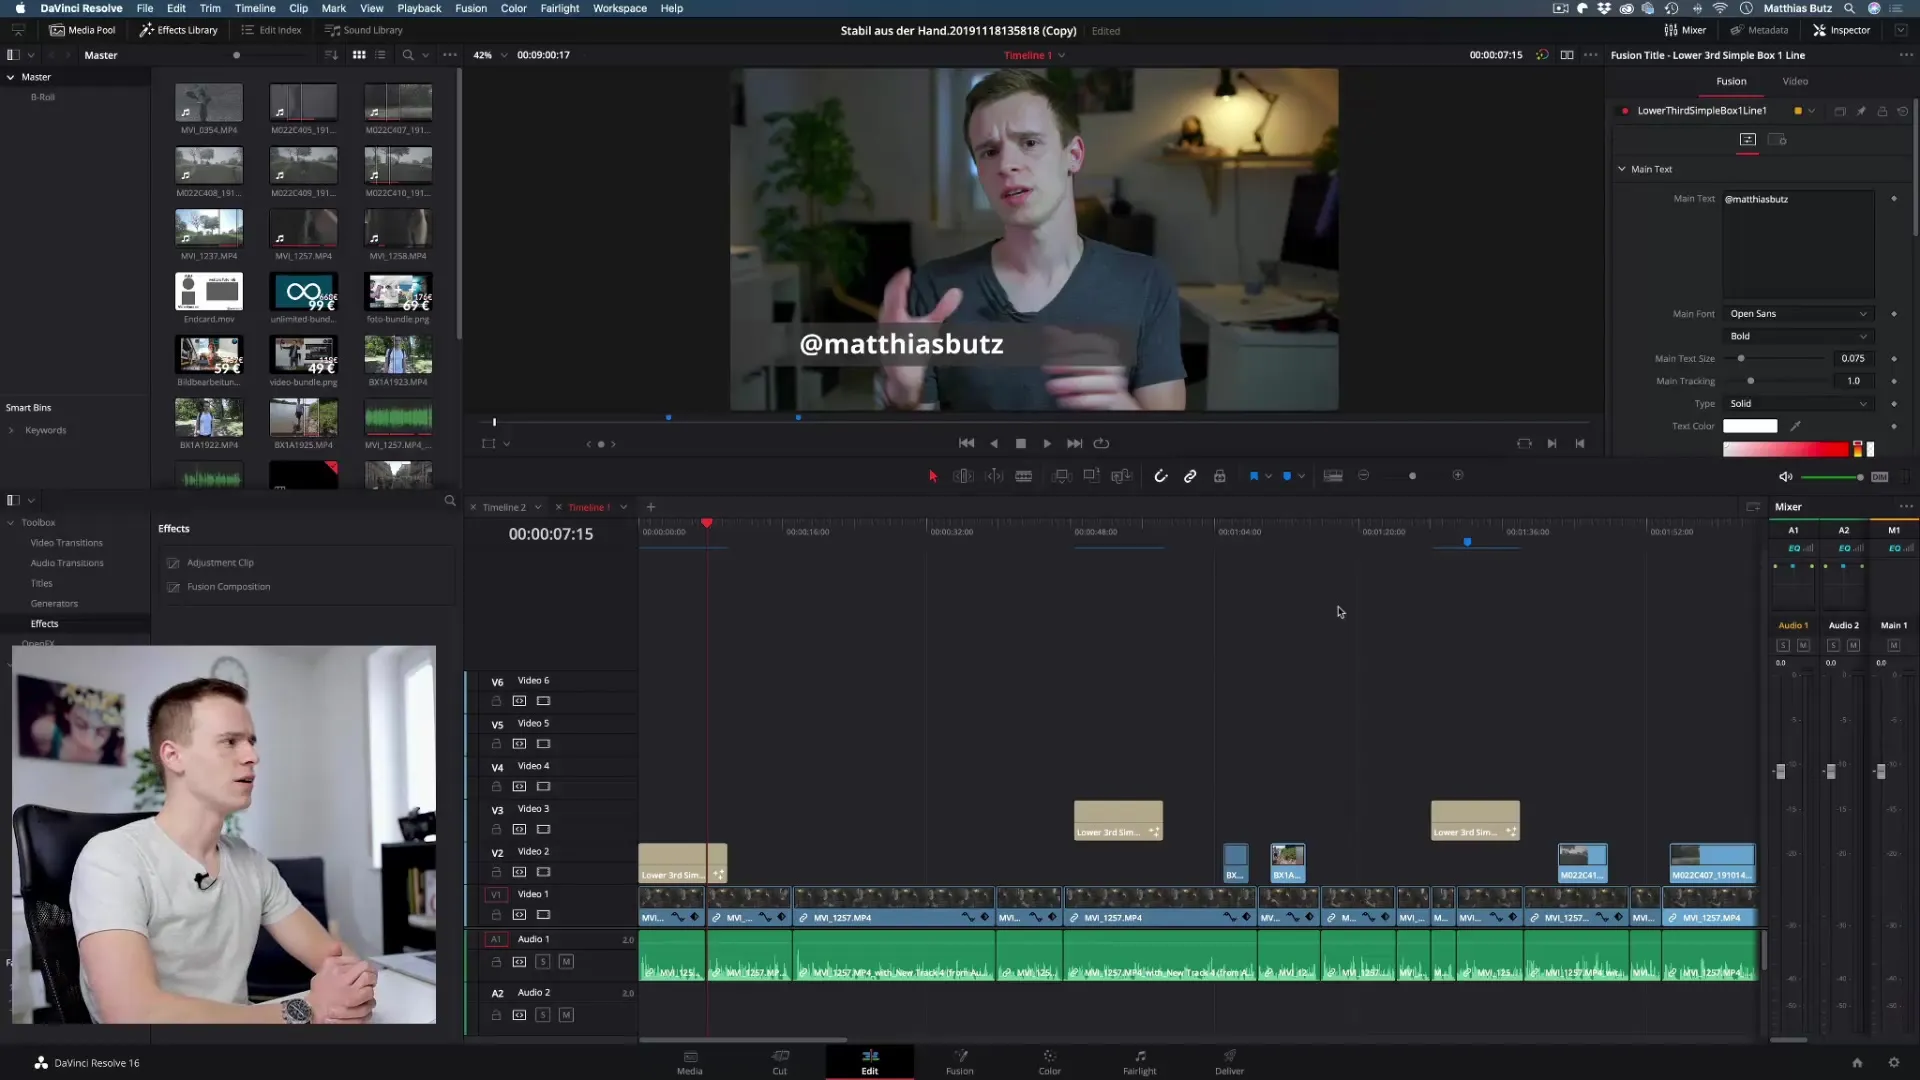
Task: Toggle Position Lock icon in toolbar
Action: coord(1220,476)
